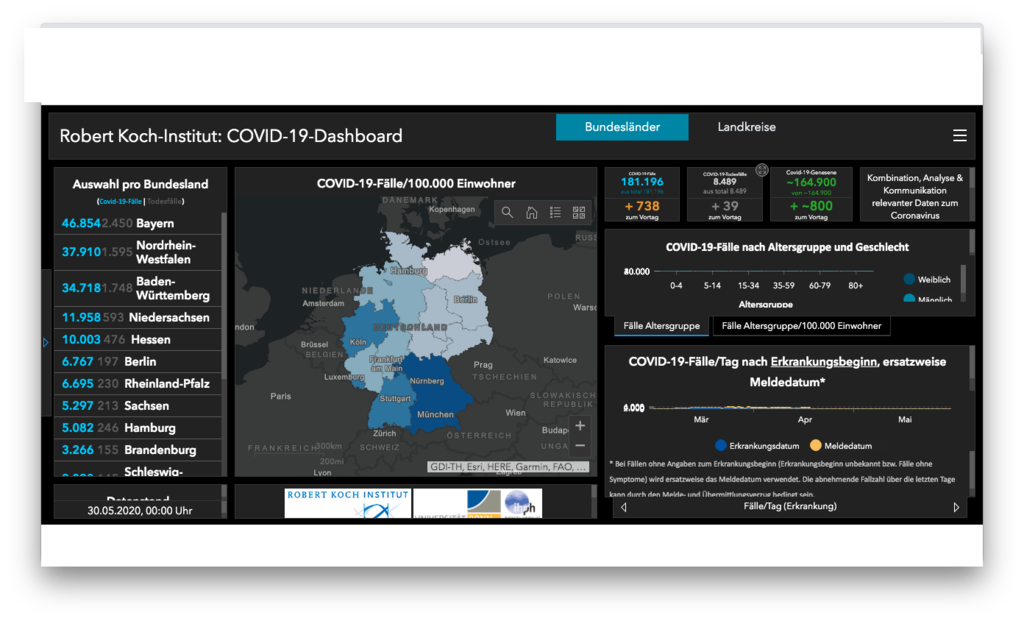The width and height of the screenshot is (1024, 621).
Task: Zoom out on the map with minus
Action: click(580, 446)
